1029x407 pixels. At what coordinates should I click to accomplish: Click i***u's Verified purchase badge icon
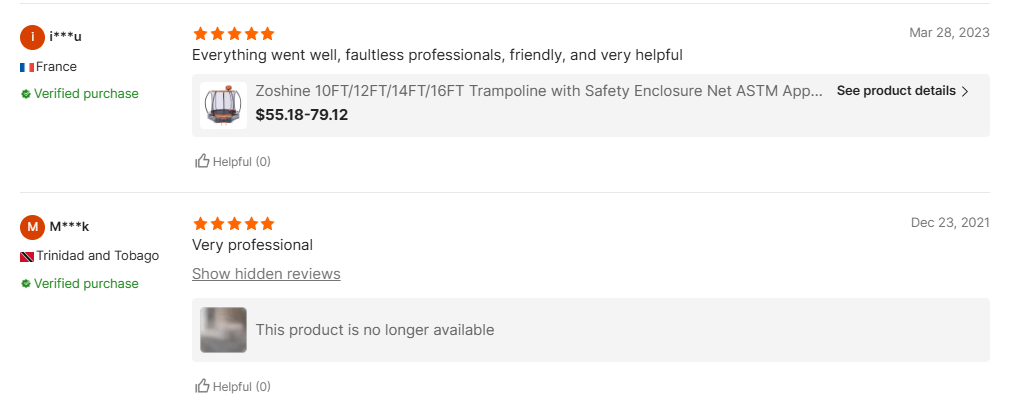[26, 94]
